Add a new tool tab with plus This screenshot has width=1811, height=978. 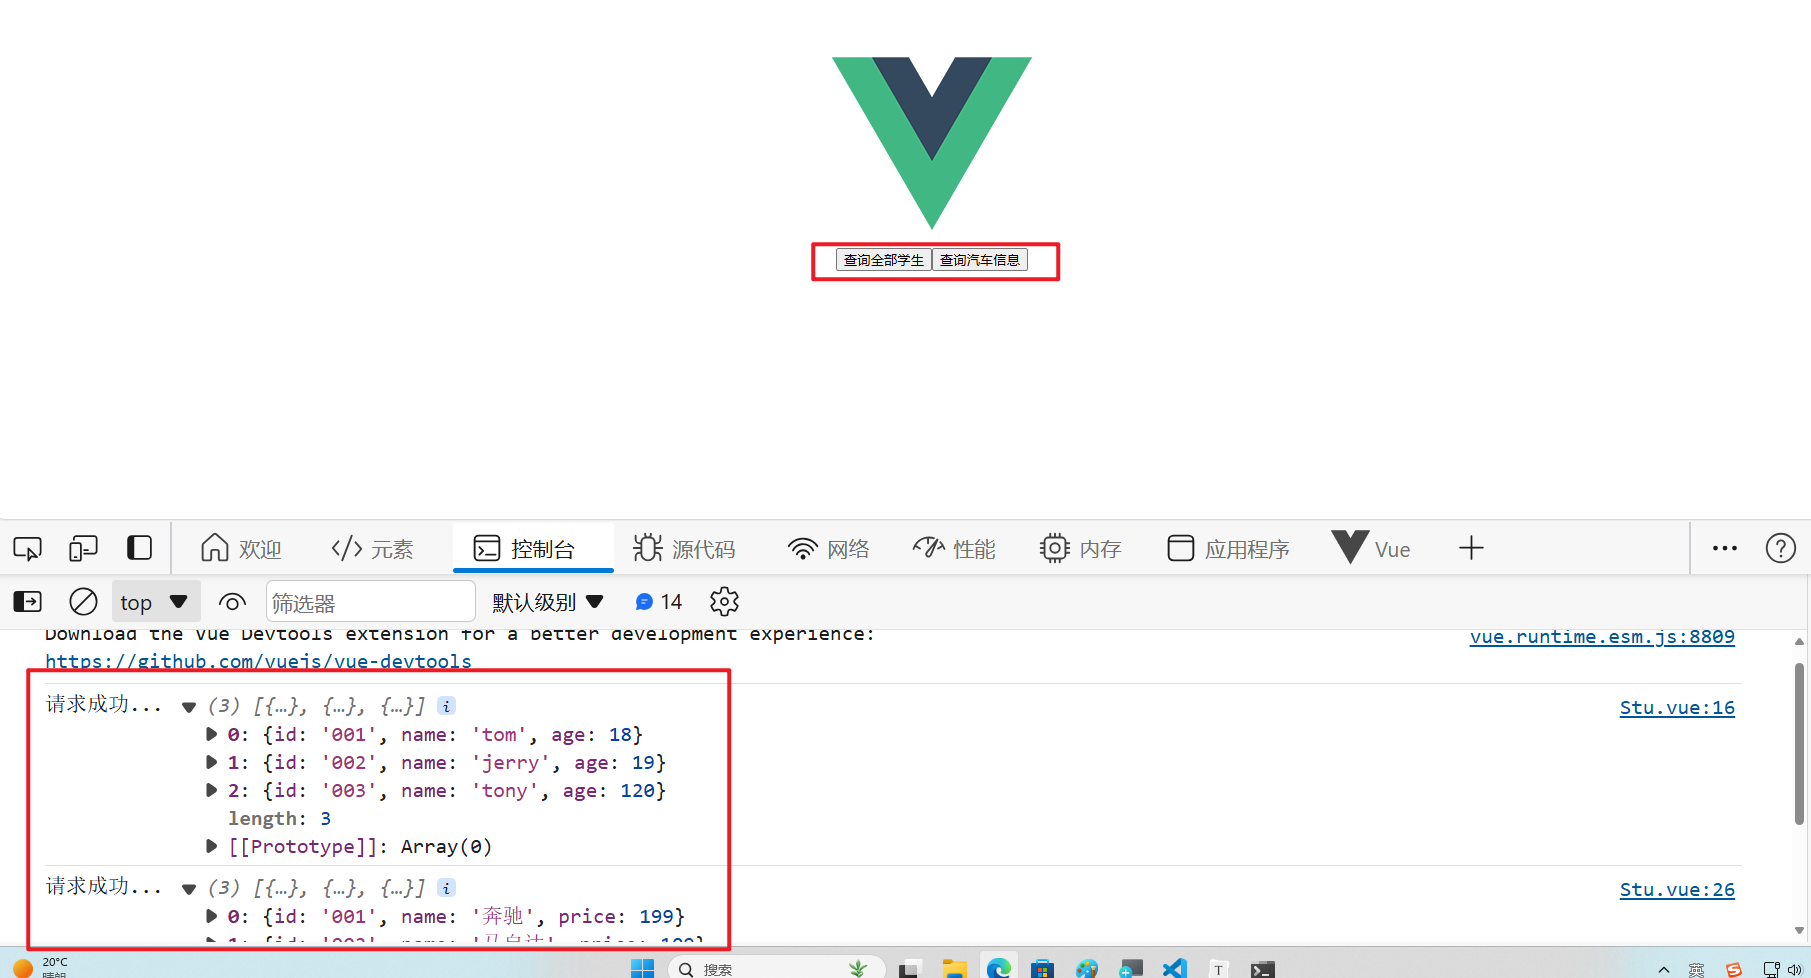click(1471, 548)
